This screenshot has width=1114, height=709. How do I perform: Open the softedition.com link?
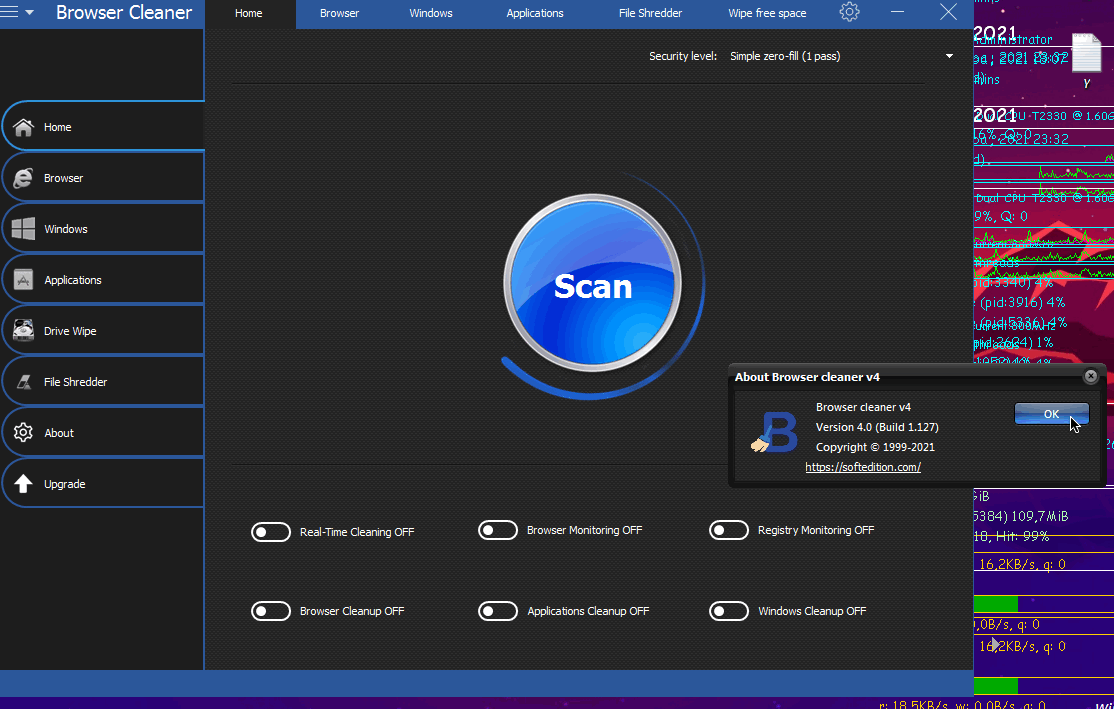[863, 467]
